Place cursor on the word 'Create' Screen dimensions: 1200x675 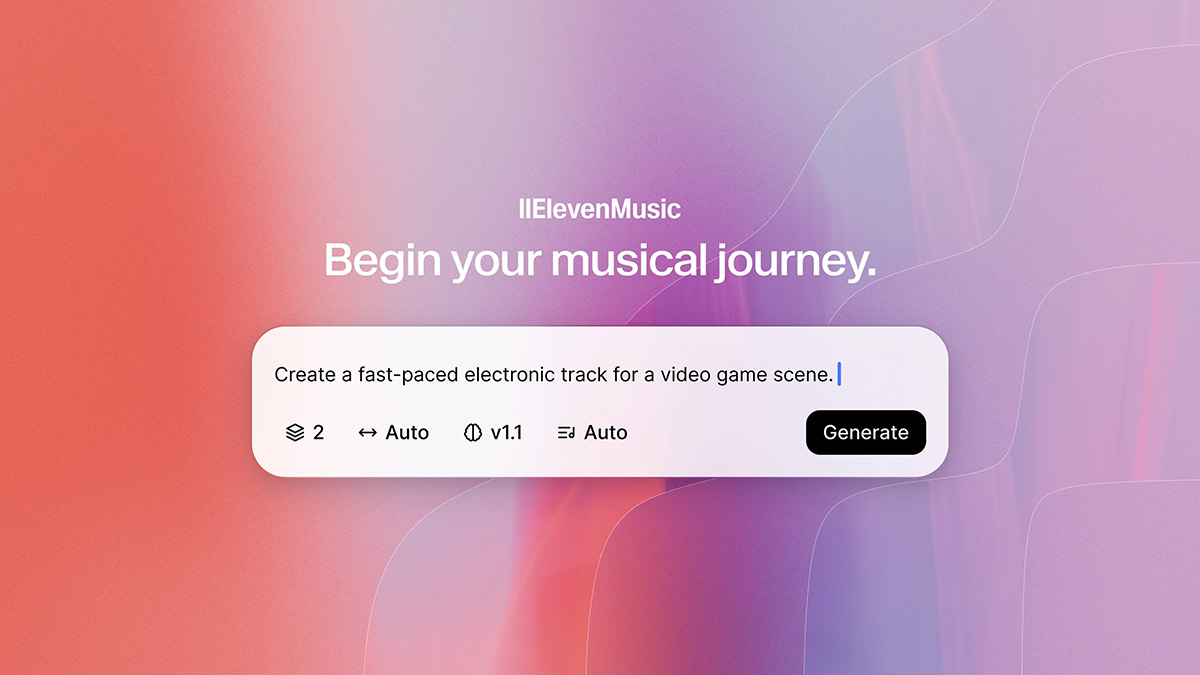click(x=305, y=375)
